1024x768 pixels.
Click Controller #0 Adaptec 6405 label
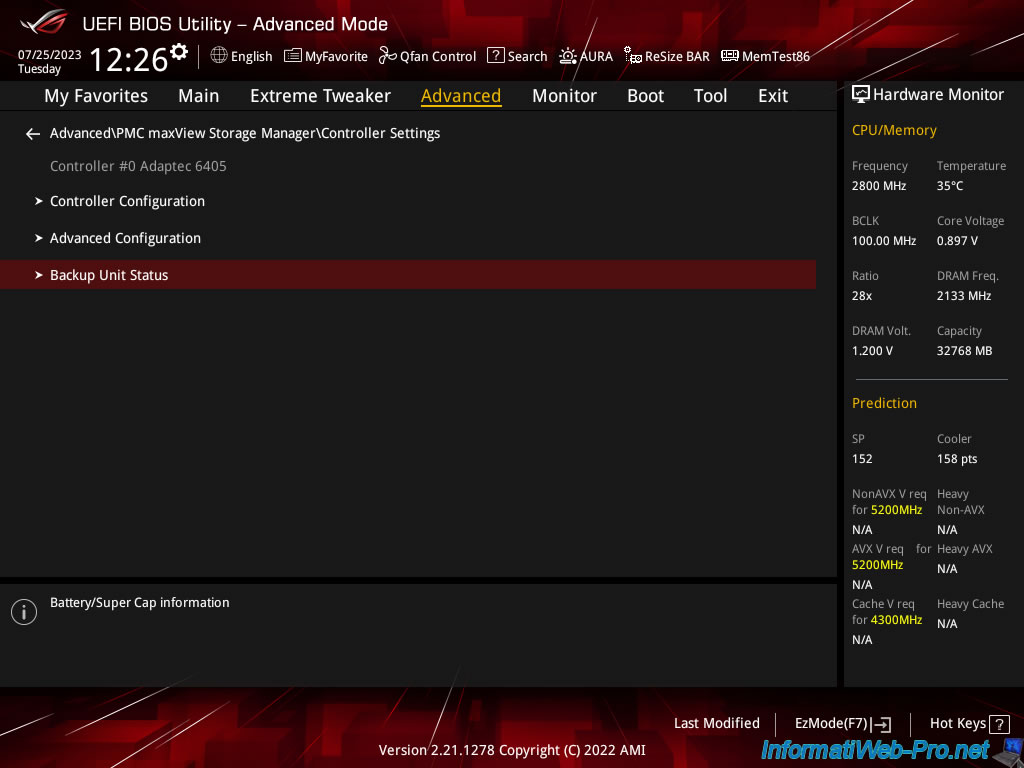point(138,167)
